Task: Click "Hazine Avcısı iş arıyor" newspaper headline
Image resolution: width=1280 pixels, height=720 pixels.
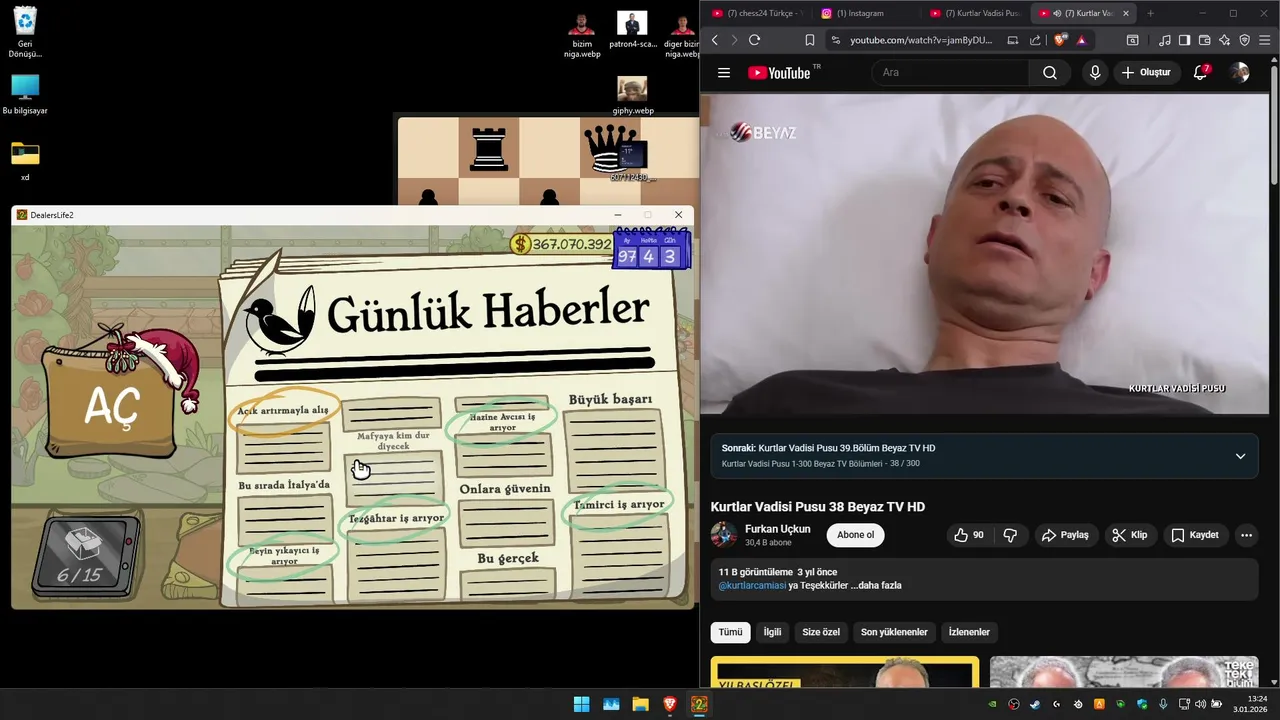Action: (x=502, y=422)
